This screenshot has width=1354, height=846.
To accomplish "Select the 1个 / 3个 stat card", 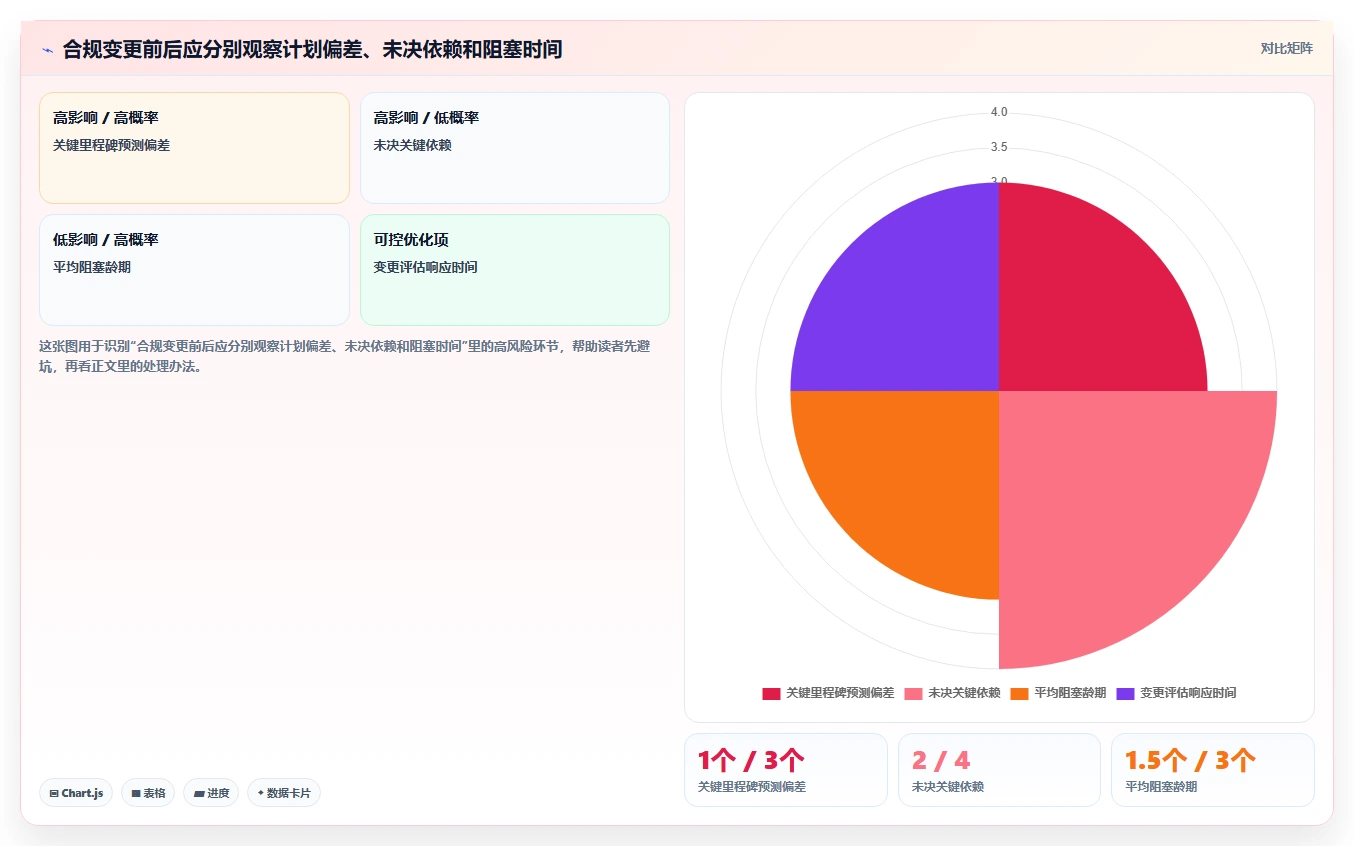I will (x=785, y=770).
